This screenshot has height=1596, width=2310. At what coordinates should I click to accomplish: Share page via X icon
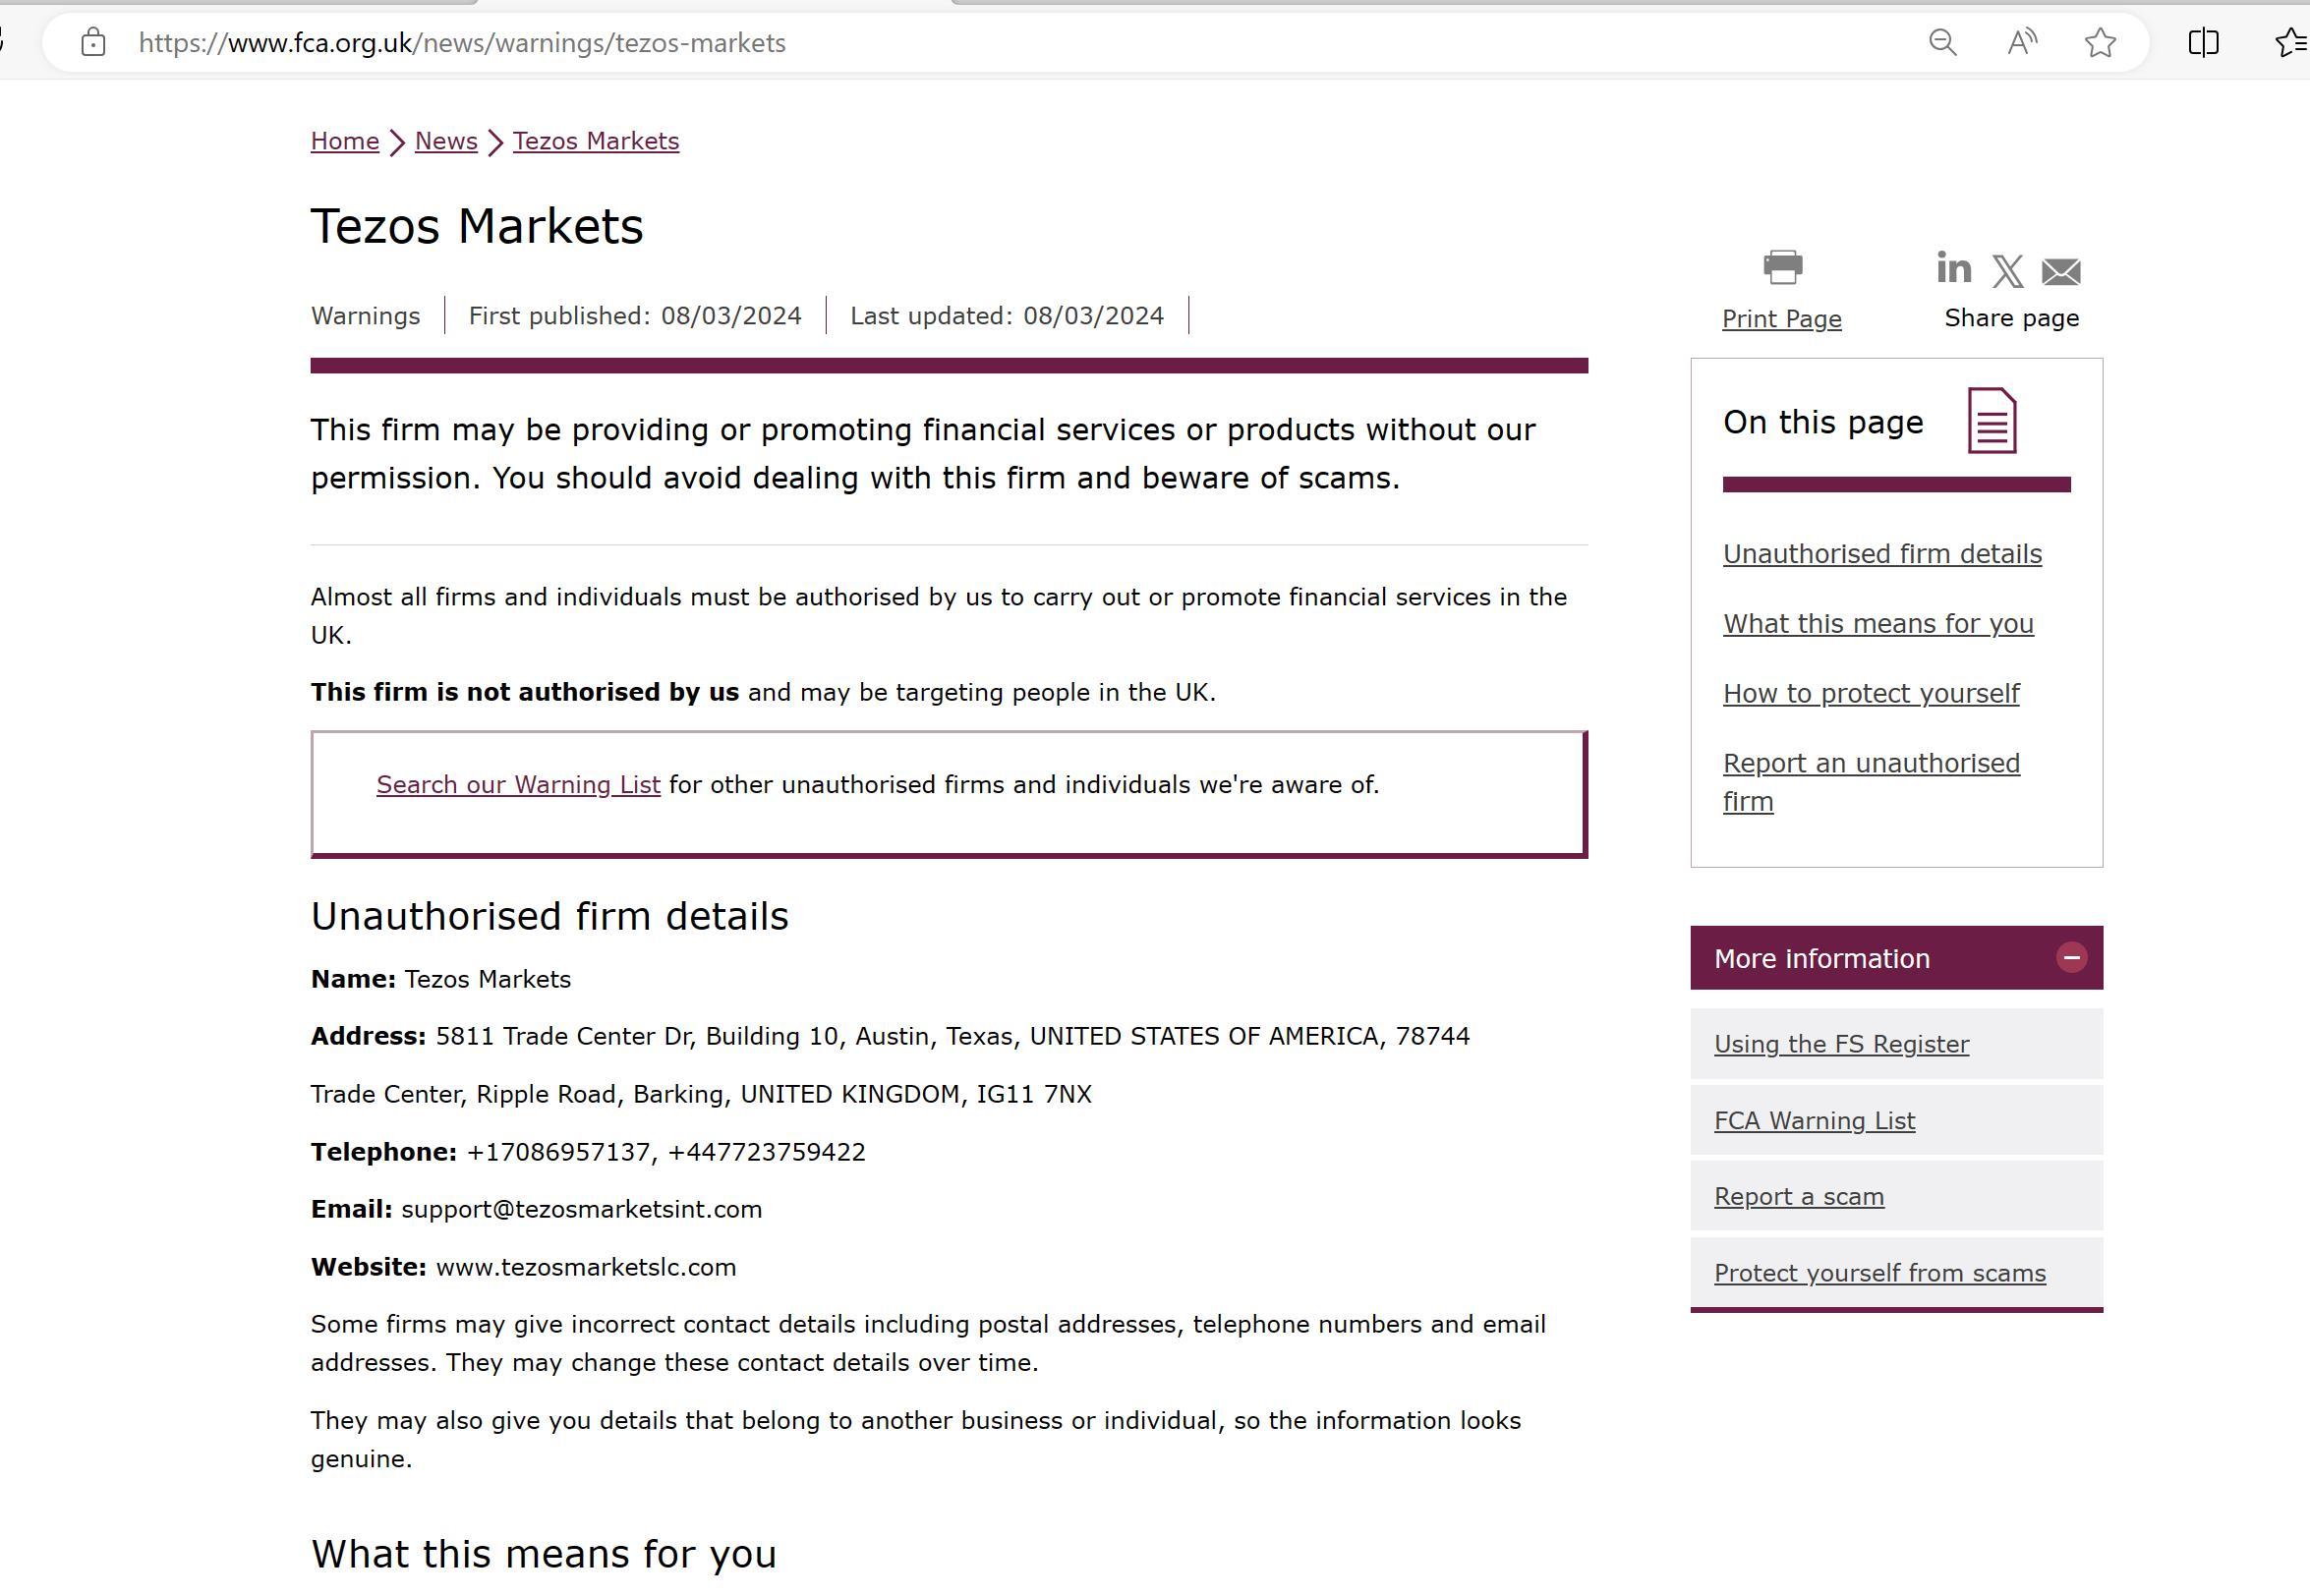click(2007, 271)
